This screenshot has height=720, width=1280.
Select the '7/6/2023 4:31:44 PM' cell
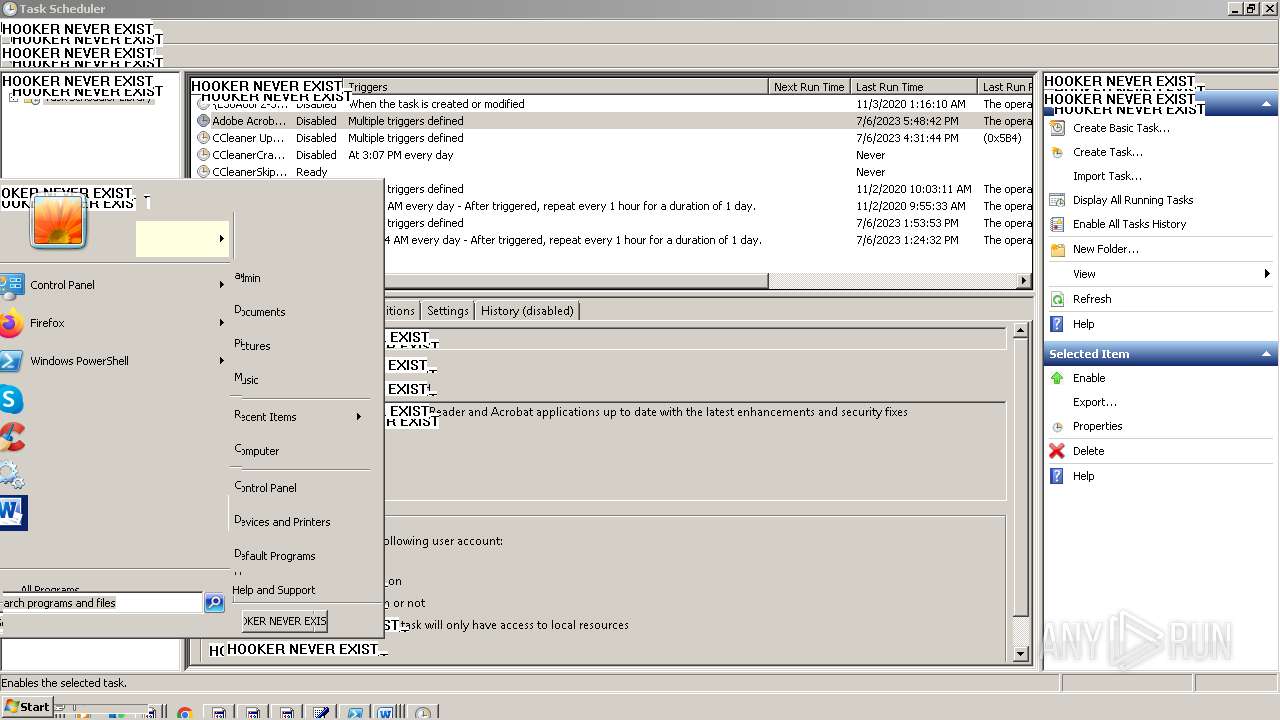907,138
